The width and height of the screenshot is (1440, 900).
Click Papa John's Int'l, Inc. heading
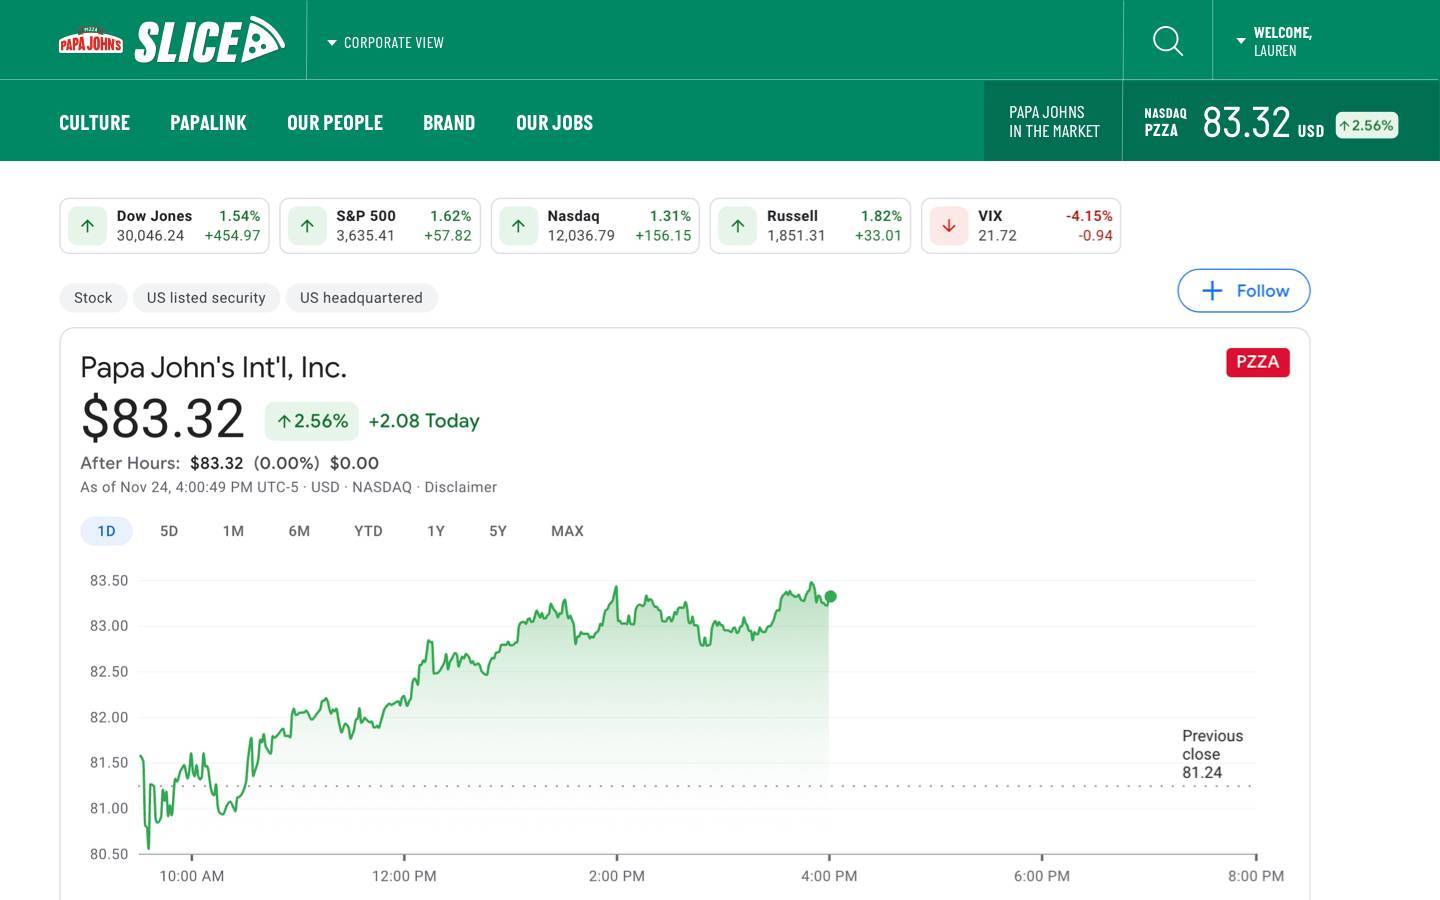[x=213, y=367]
